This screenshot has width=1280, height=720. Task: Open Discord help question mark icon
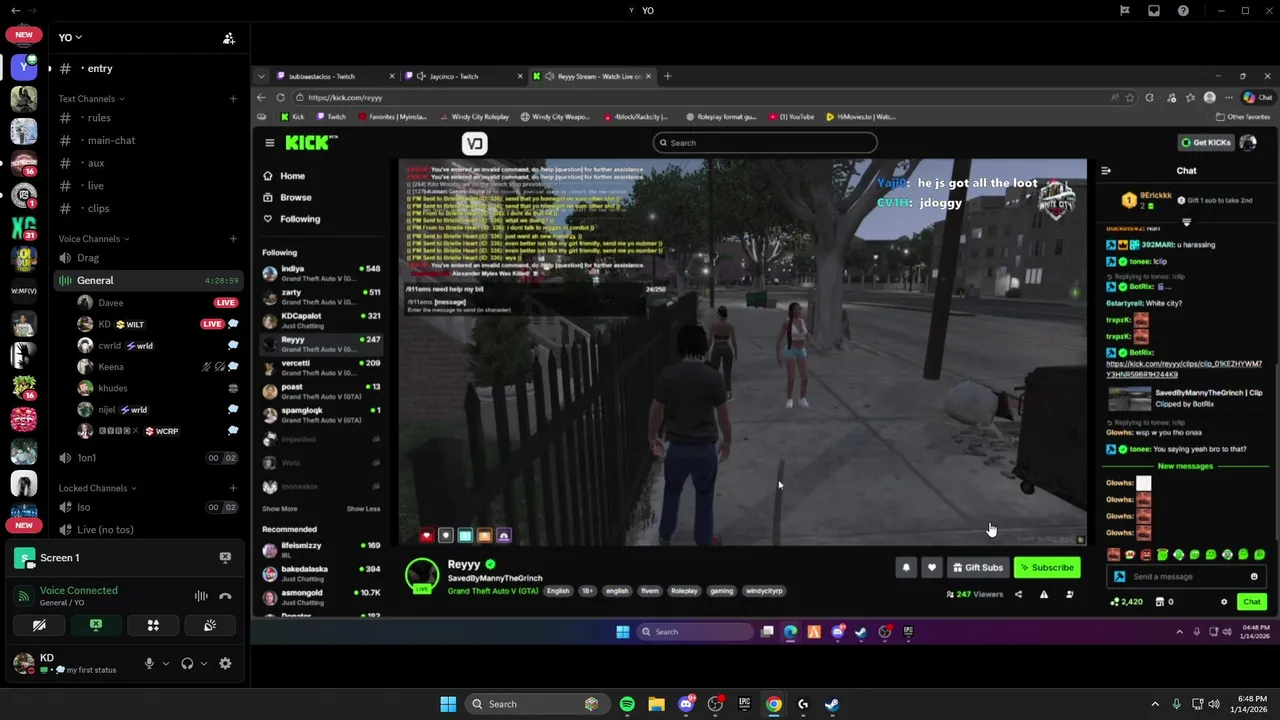[x=1183, y=11]
